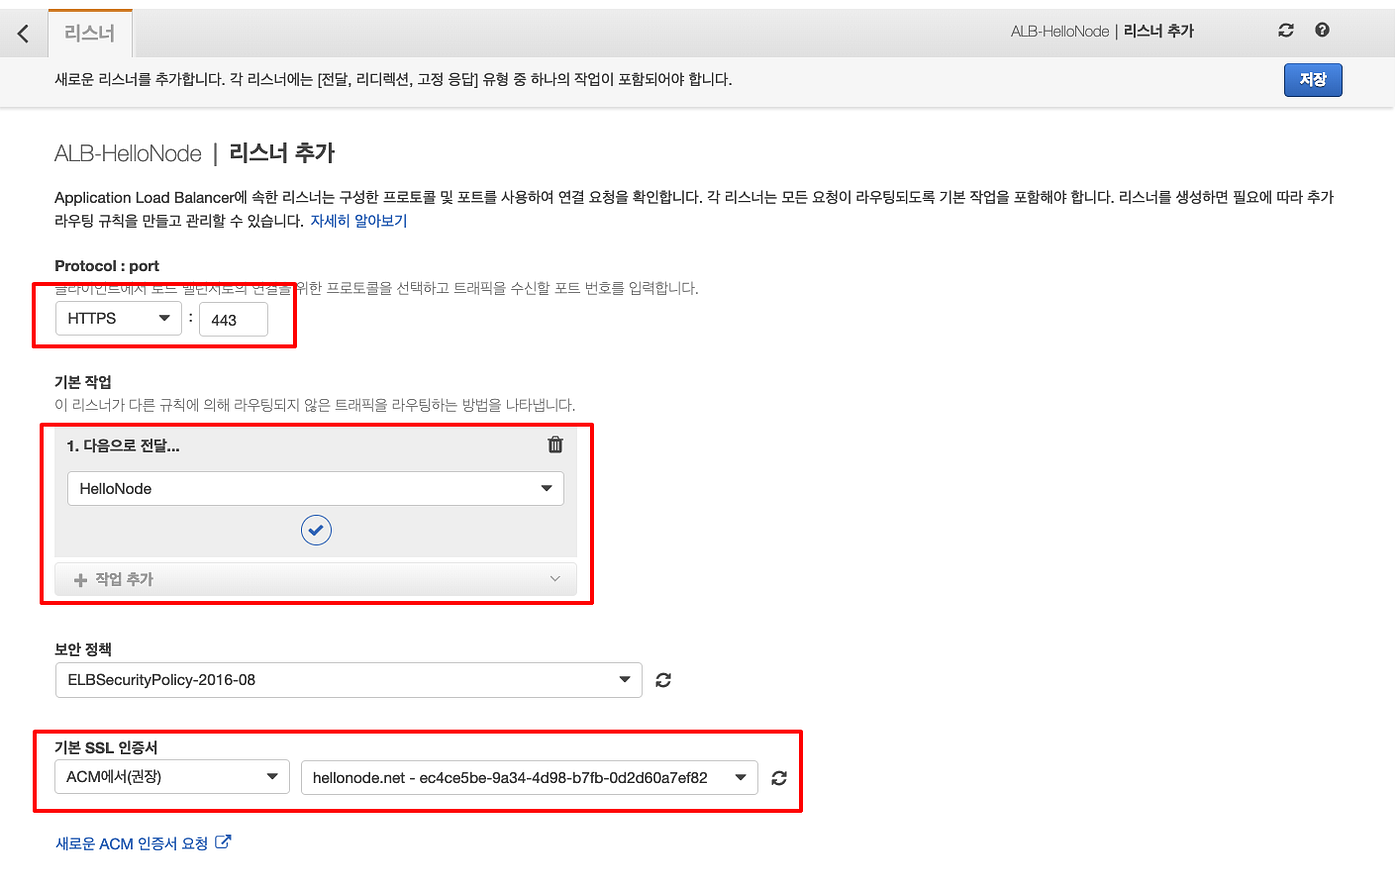Click the page refresh icon in the header
The height and width of the screenshot is (879, 1400).
pos(1285,30)
